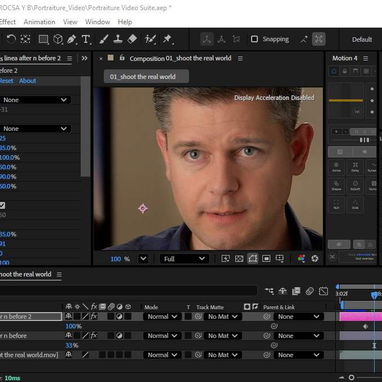This screenshot has width=382, height=382.
Task: Open the Full resolution dropdown
Action: click(x=184, y=259)
